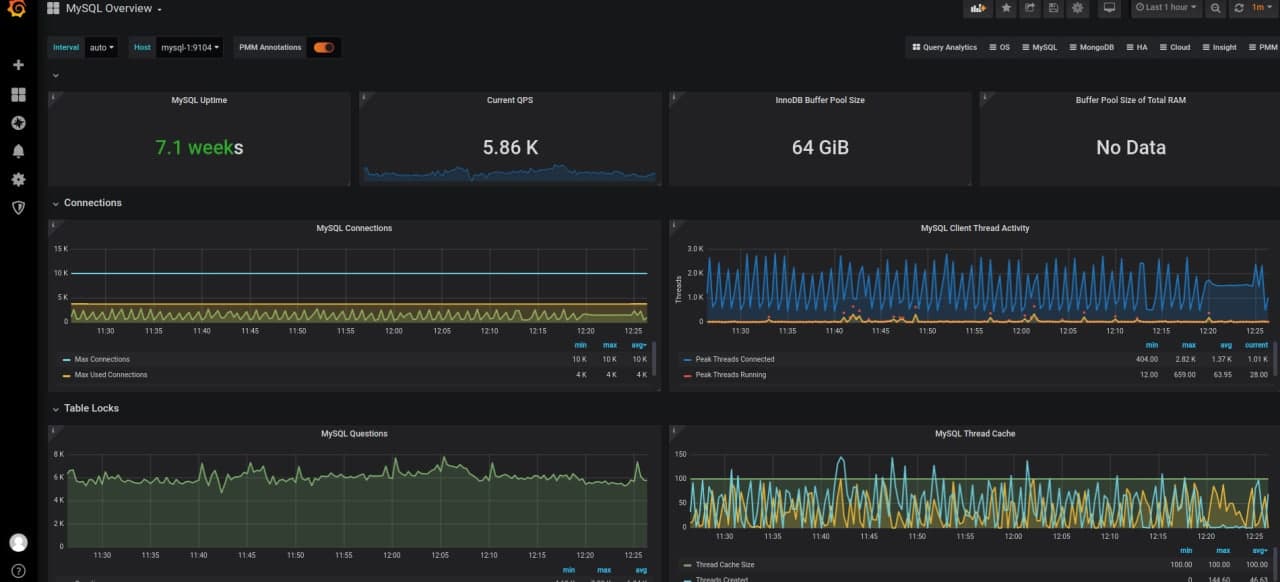This screenshot has width=1280, height=582.
Task: Click the MySQL Client Thread Activity title
Action: (975, 228)
